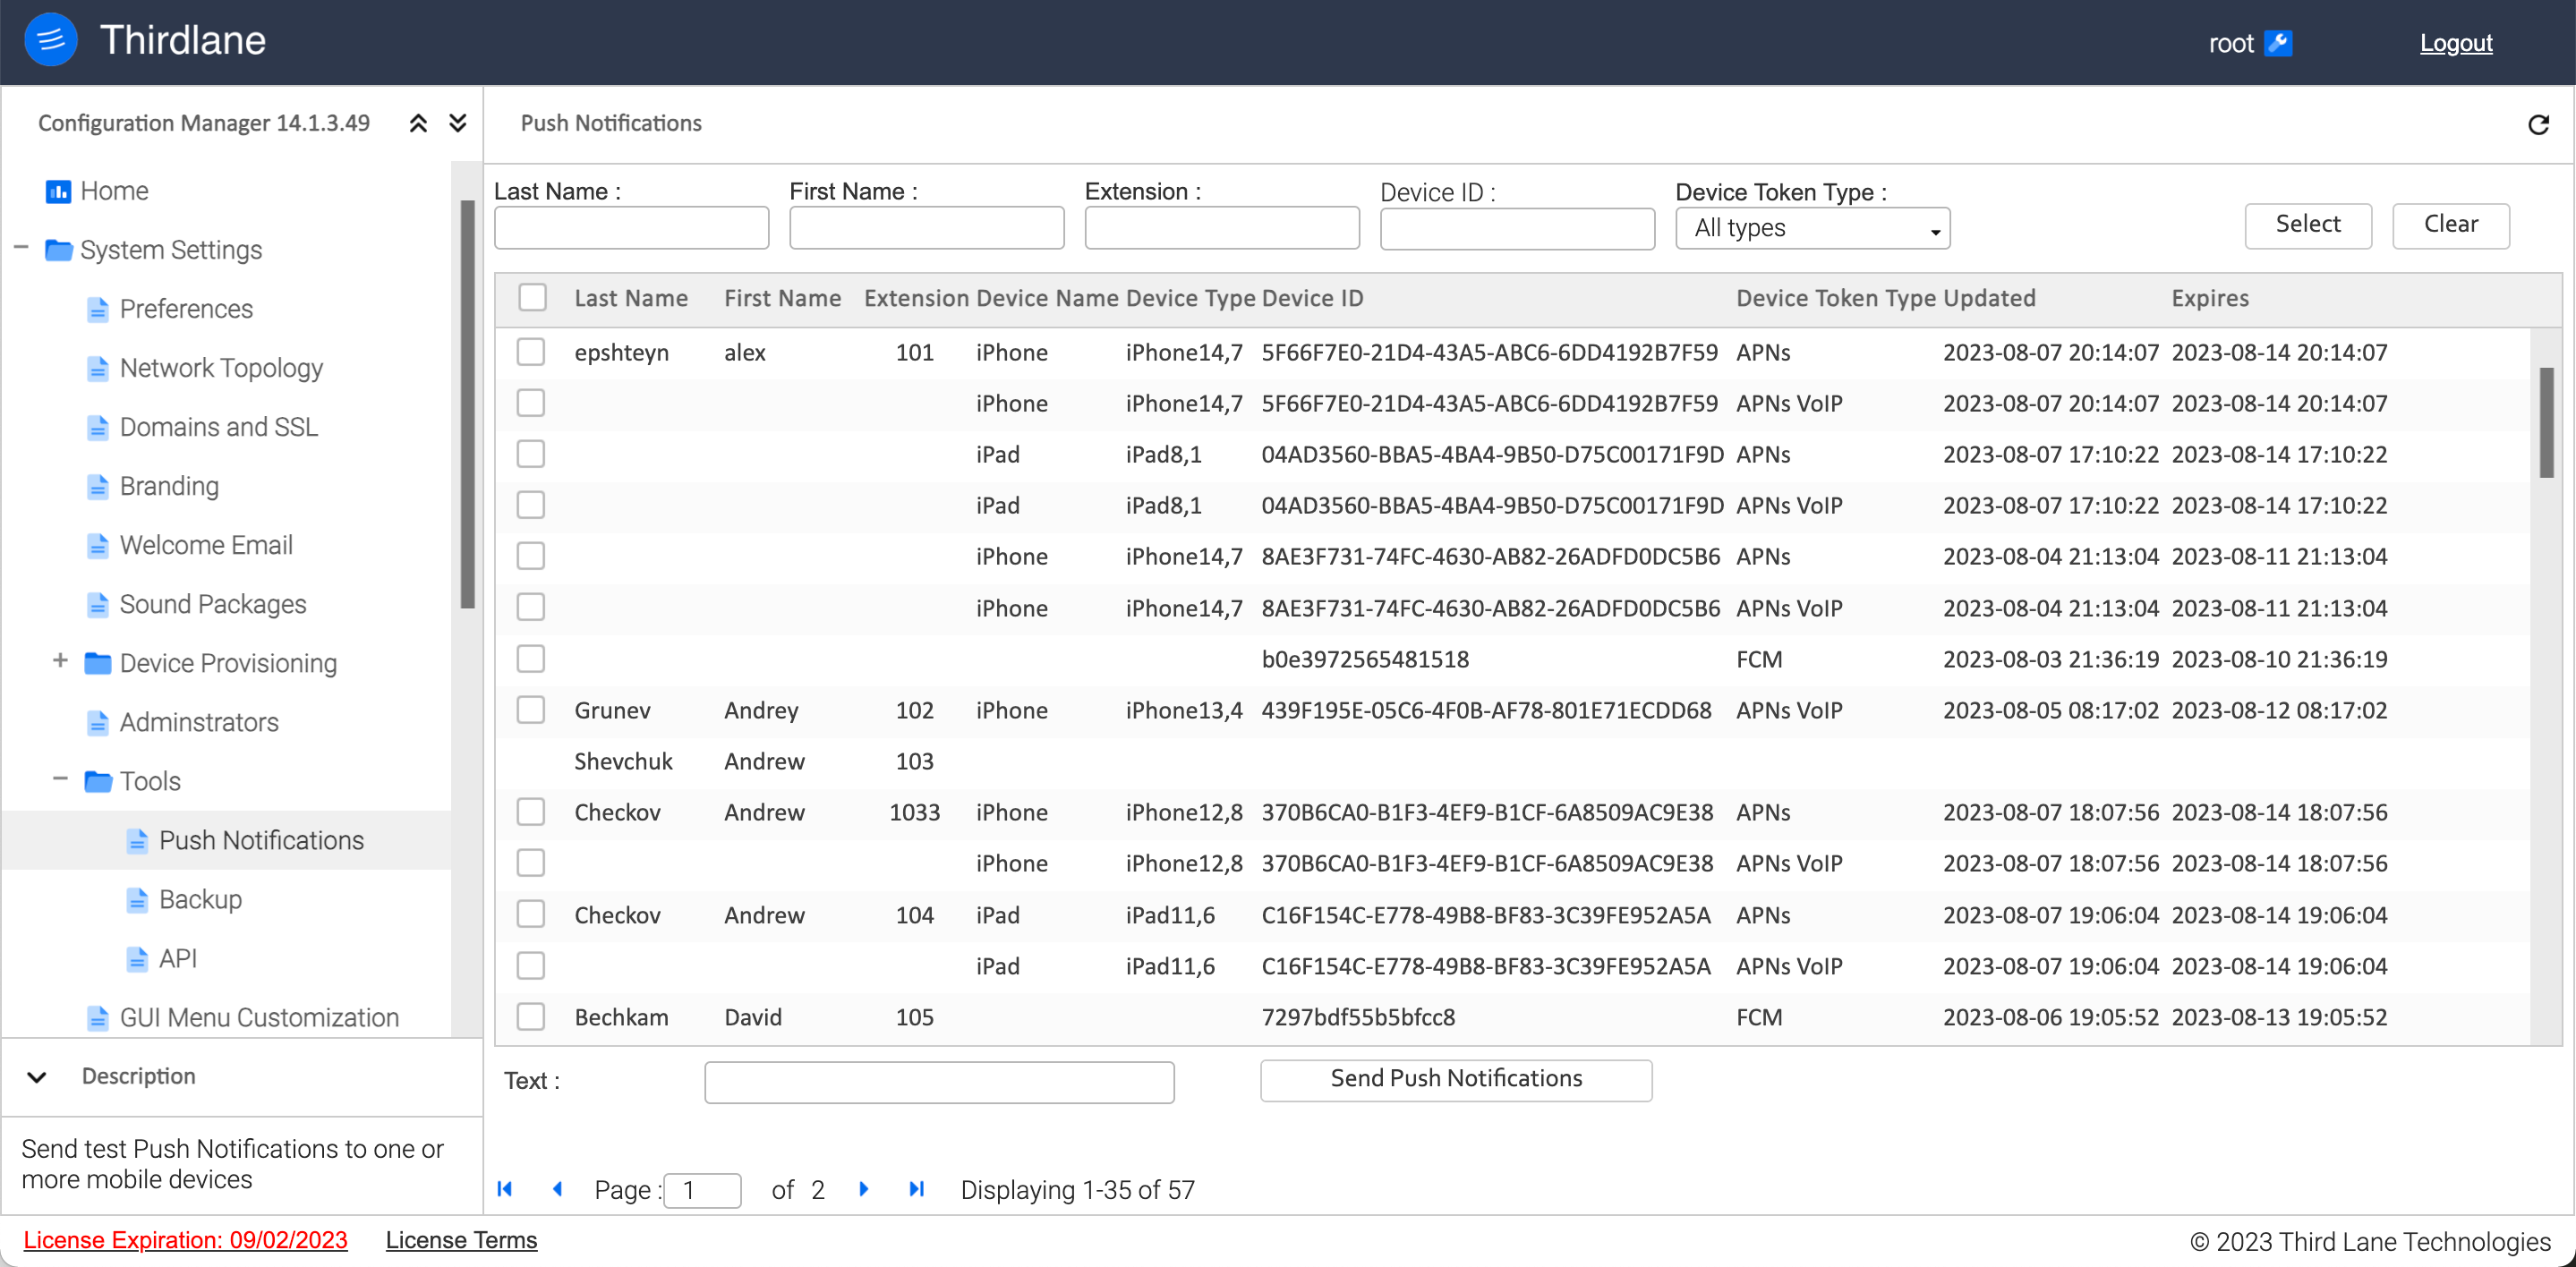
Task: Toggle the checkbox for epshteyn alex row
Action: tap(534, 352)
